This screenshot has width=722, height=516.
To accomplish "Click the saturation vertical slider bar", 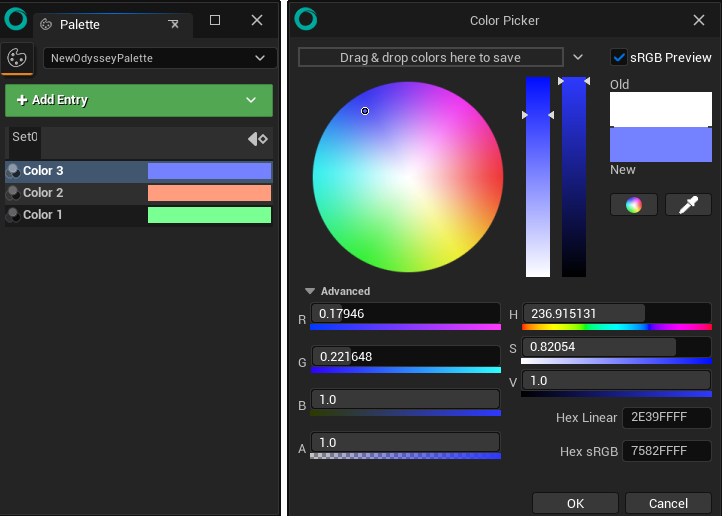I will pyautogui.click(x=538, y=177).
